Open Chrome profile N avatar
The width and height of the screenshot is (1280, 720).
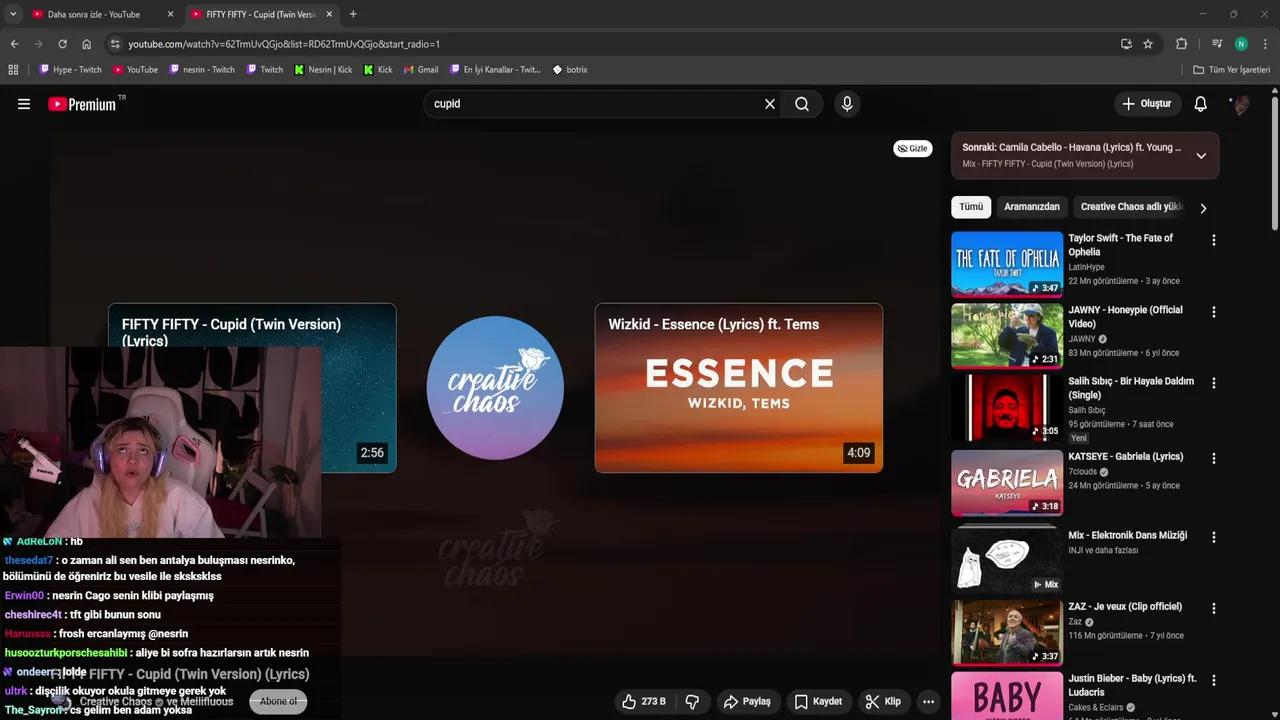1241,44
